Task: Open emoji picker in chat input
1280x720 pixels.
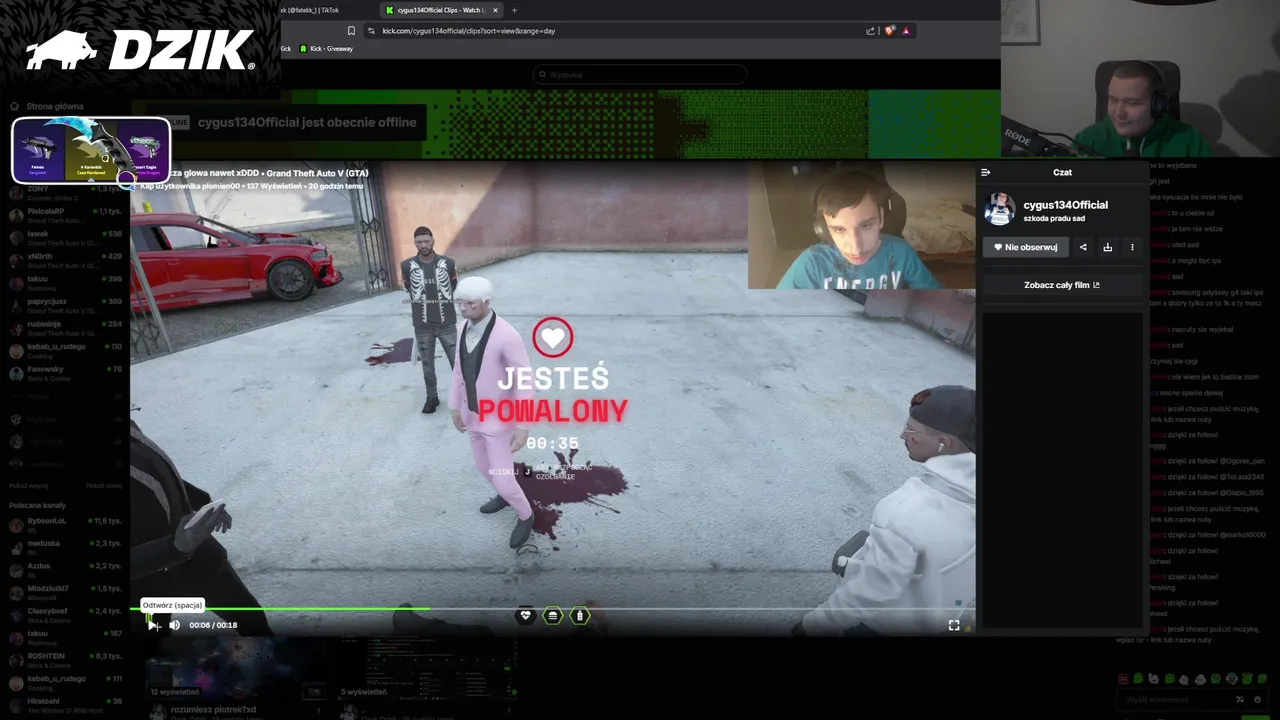Action: coord(1256,699)
